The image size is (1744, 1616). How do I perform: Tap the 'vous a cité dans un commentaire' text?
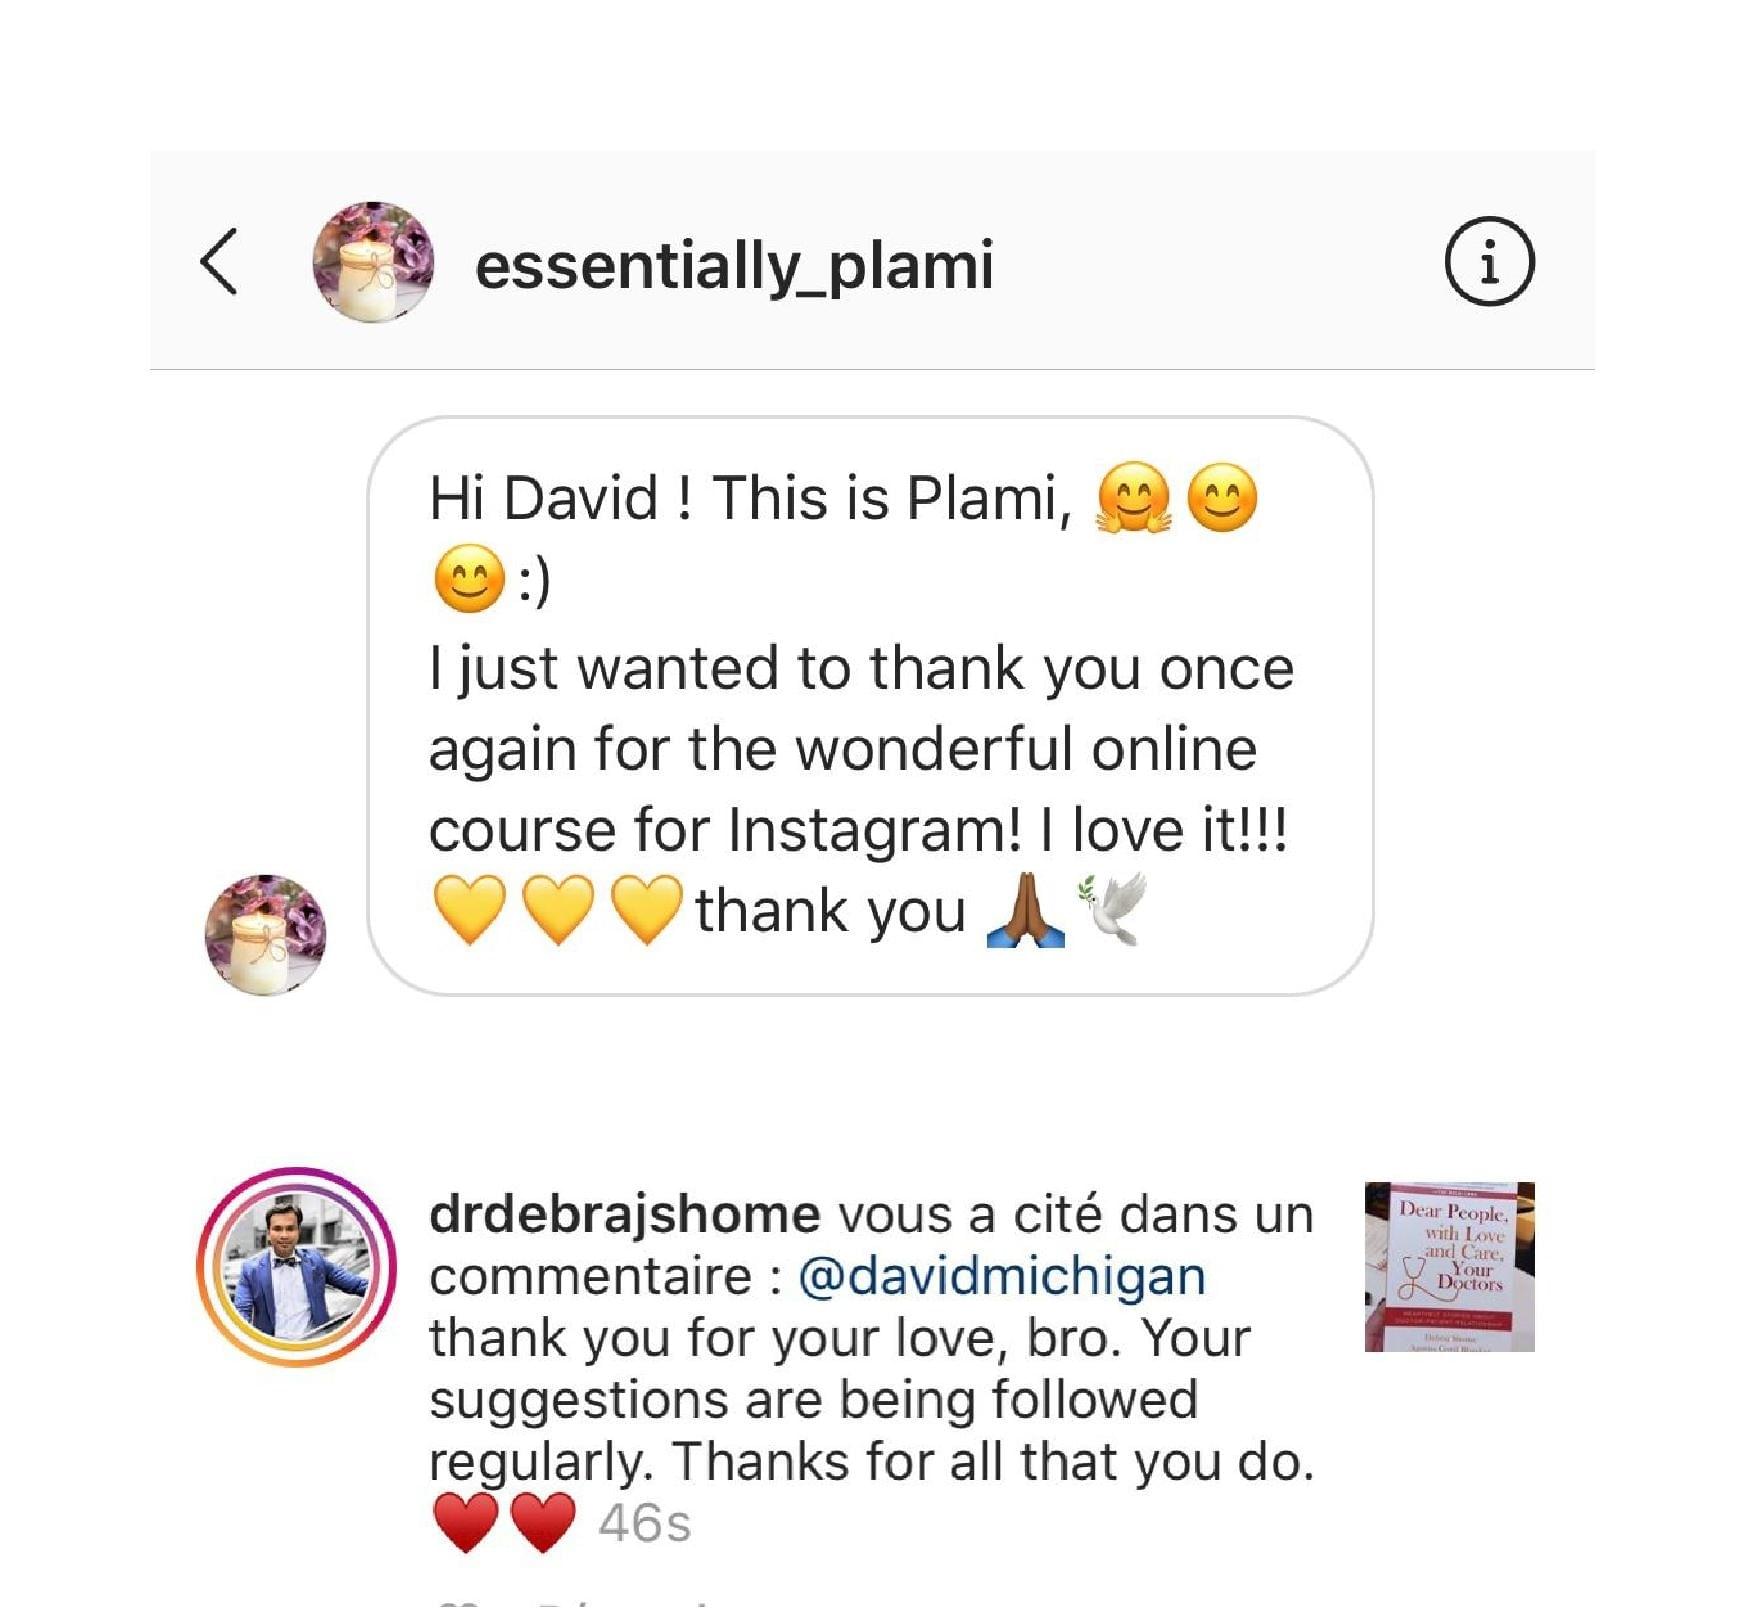[x=870, y=1245]
